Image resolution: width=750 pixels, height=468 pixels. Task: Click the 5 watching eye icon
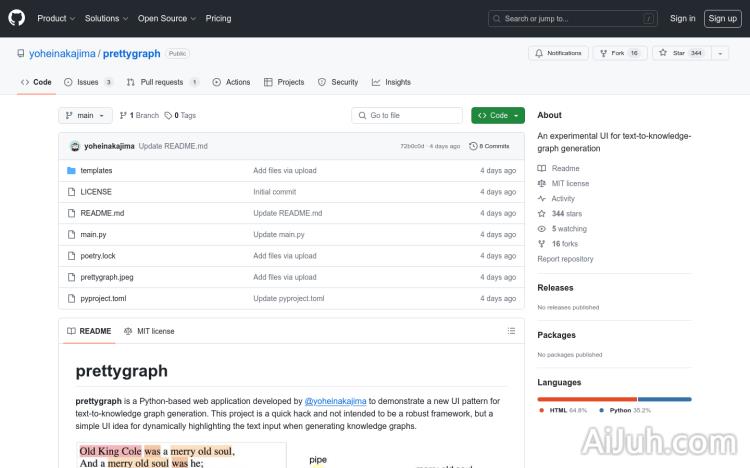[542, 229]
